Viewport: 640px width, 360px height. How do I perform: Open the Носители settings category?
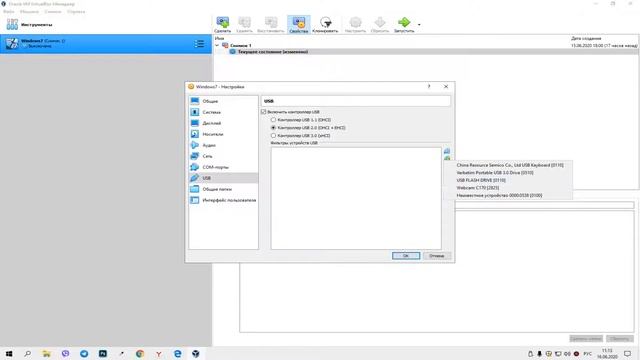(223, 134)
